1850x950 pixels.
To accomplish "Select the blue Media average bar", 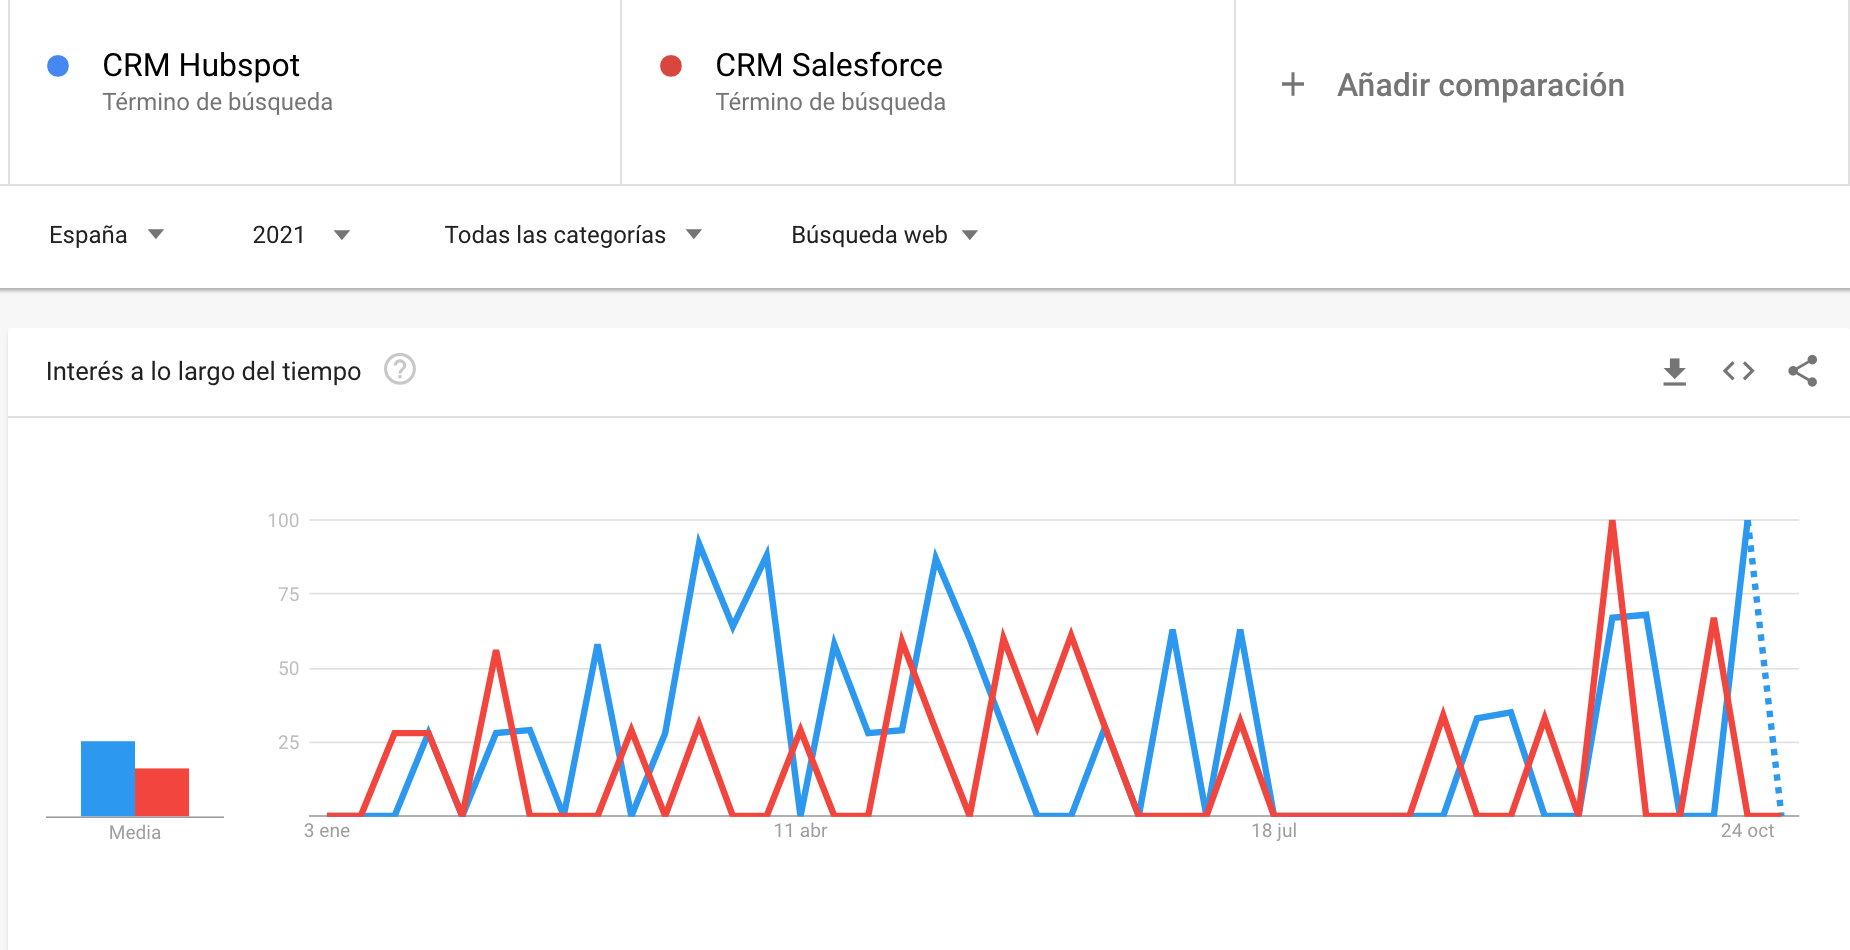I will pos(108,778).
